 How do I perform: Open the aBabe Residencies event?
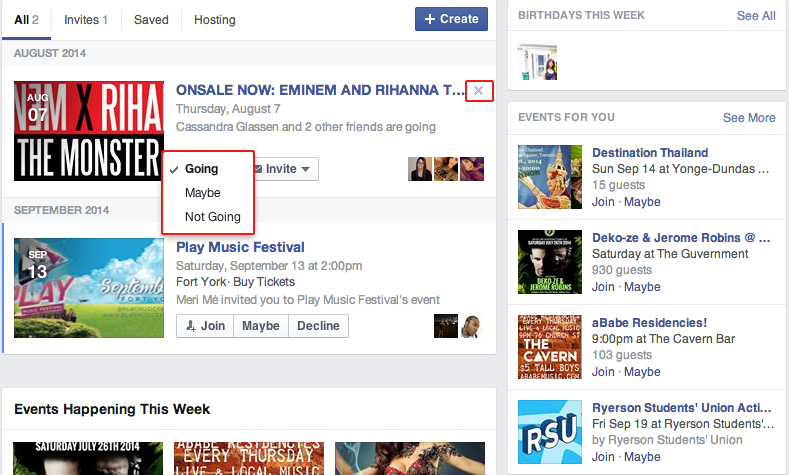649,323
